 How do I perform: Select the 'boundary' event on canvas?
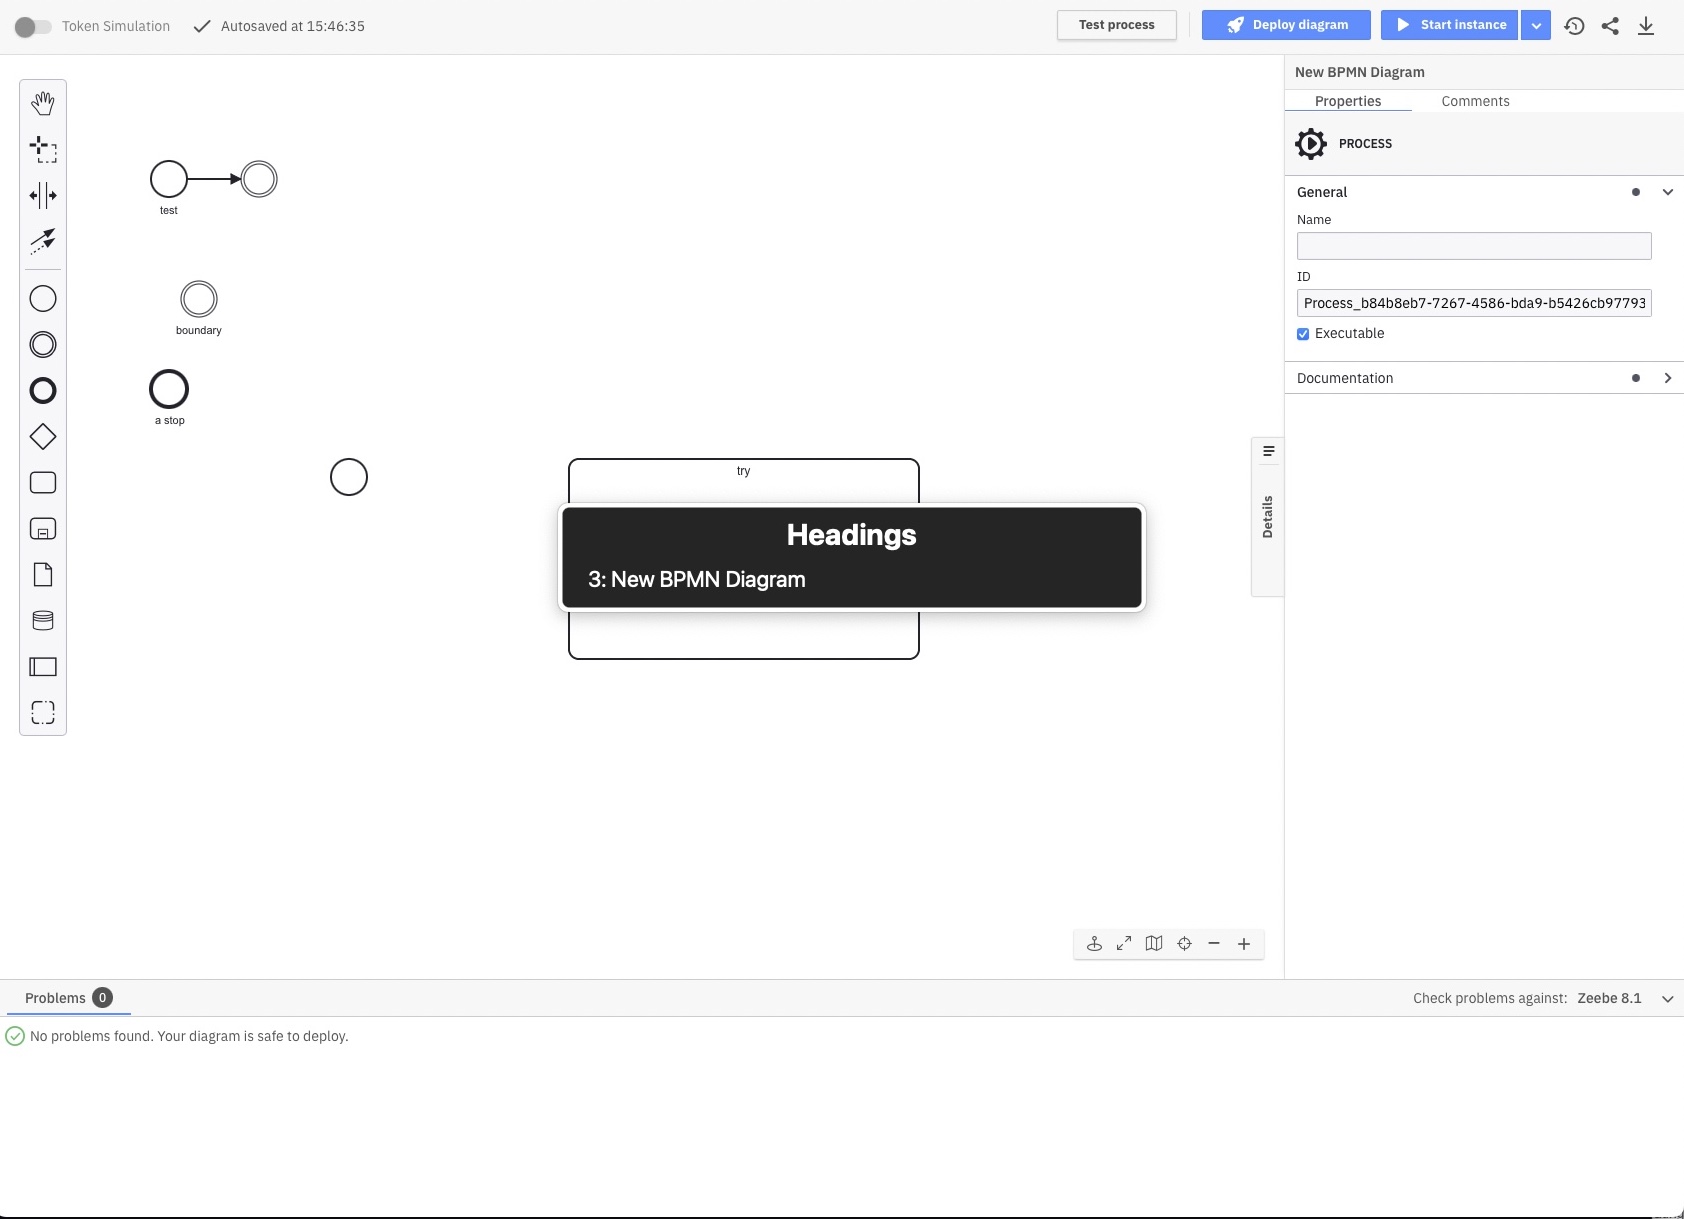coord(199,299)
